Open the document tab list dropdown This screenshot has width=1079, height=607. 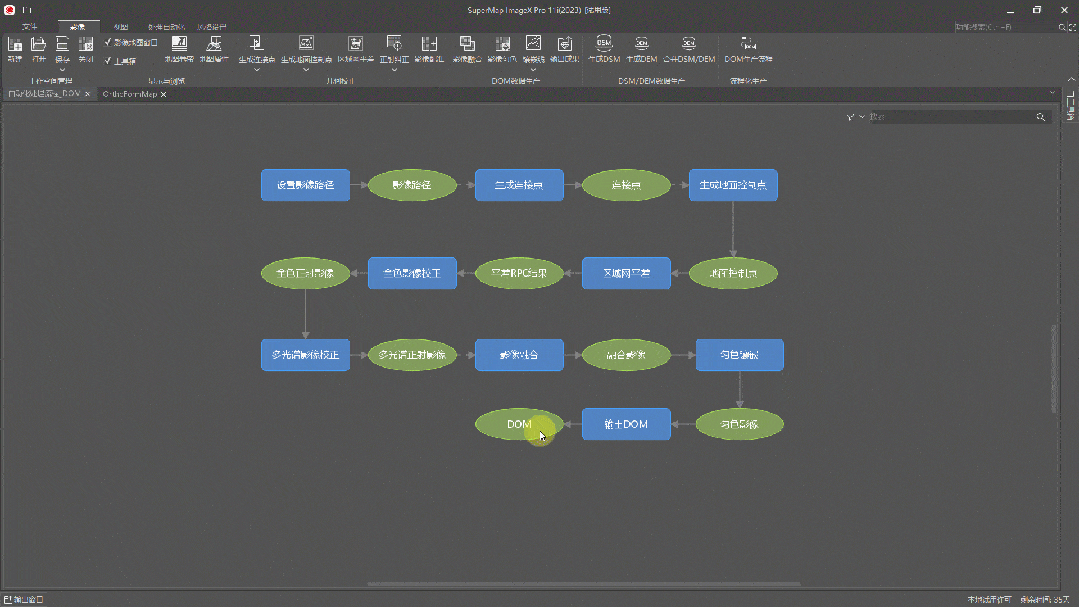(x=1051, y=93)
